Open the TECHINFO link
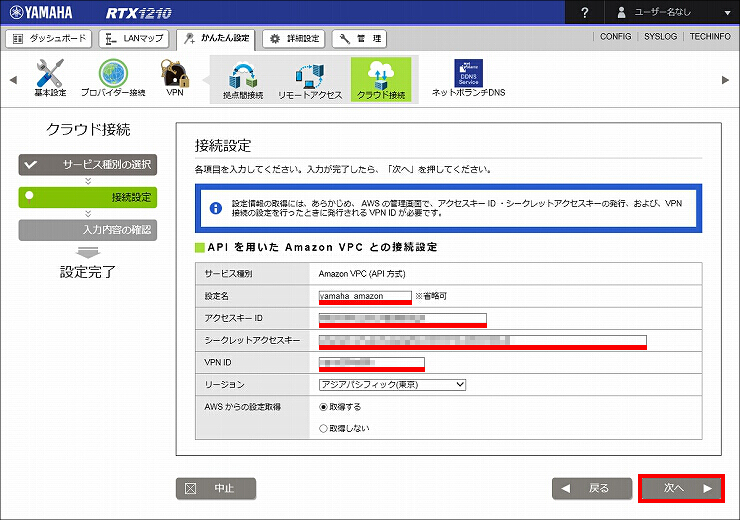The height and width of the screenshot is (520, 740). coord(710,36)
